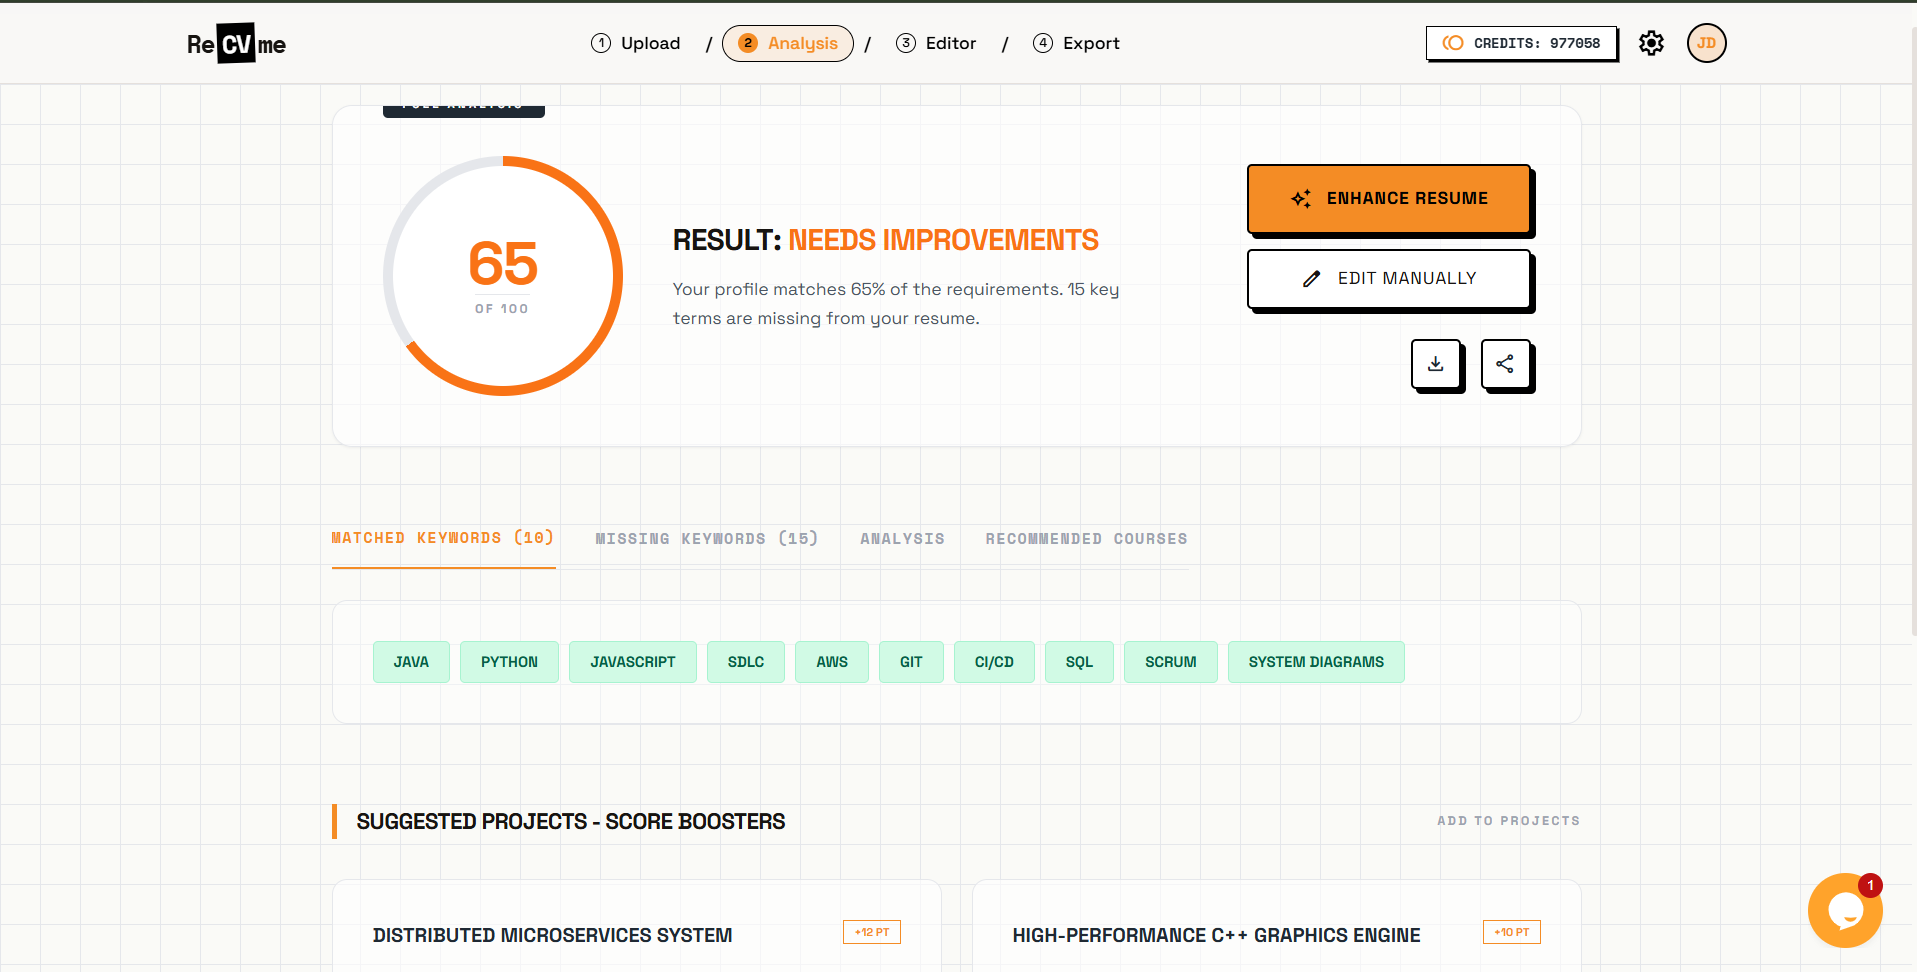Image resolution: width=1917 pixels, height=972 pixels.
Task: Click the credits coin icon
Action: point(1453,43)
